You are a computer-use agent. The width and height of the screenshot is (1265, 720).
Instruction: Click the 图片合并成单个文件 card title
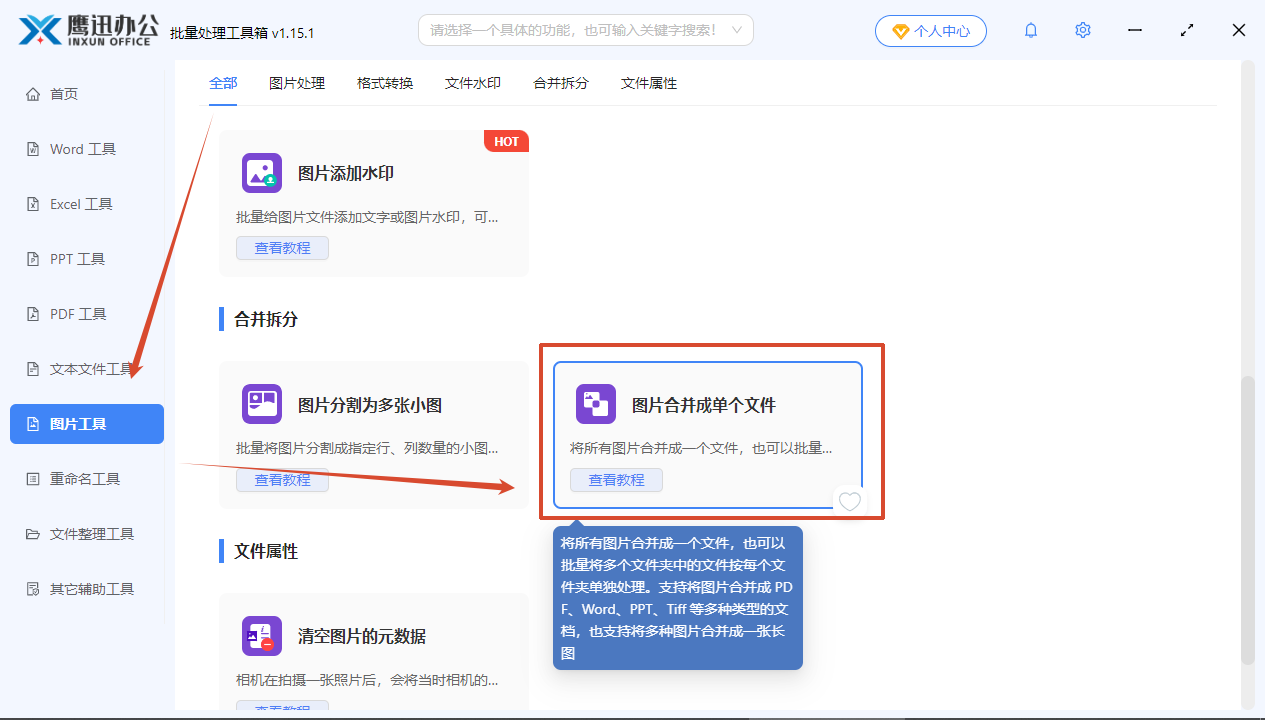point(704,405)
